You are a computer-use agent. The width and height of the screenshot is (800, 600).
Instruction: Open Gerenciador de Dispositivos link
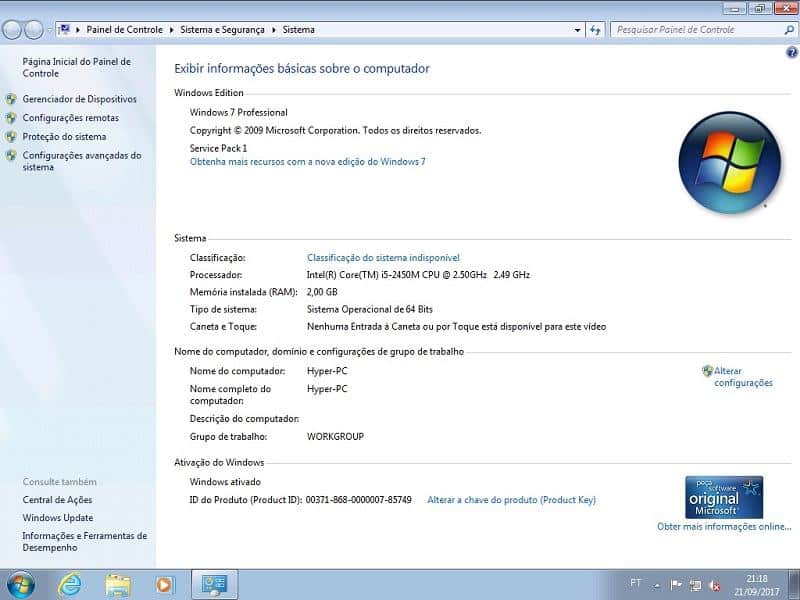click(79, 99)
